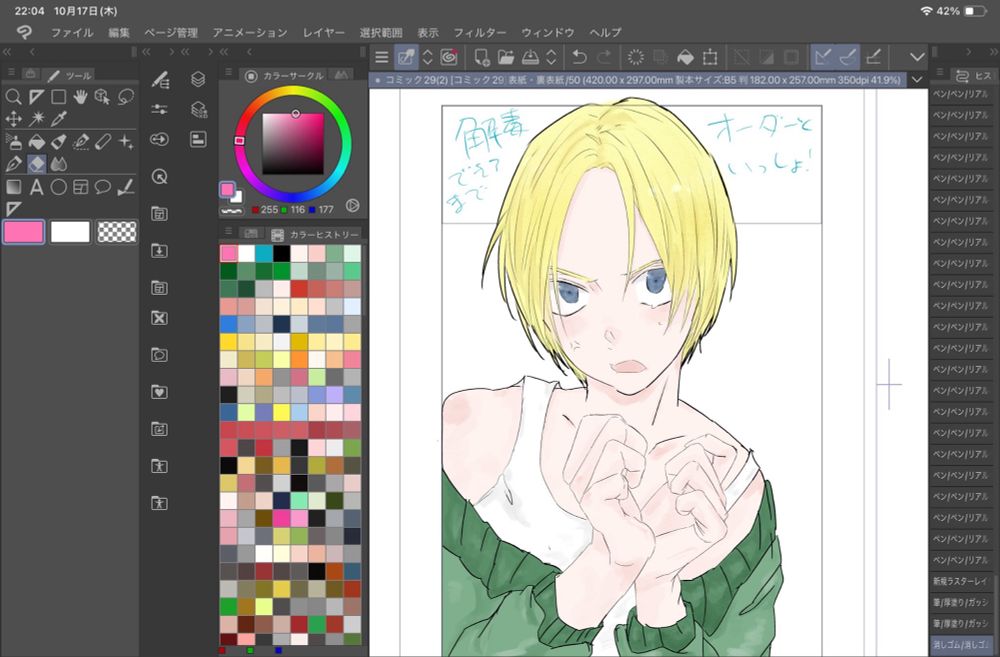Select the コミック29(2) canvas tab
This screenshot has width=1000, height=657.
pyautogui.click(x=638, y=80)
